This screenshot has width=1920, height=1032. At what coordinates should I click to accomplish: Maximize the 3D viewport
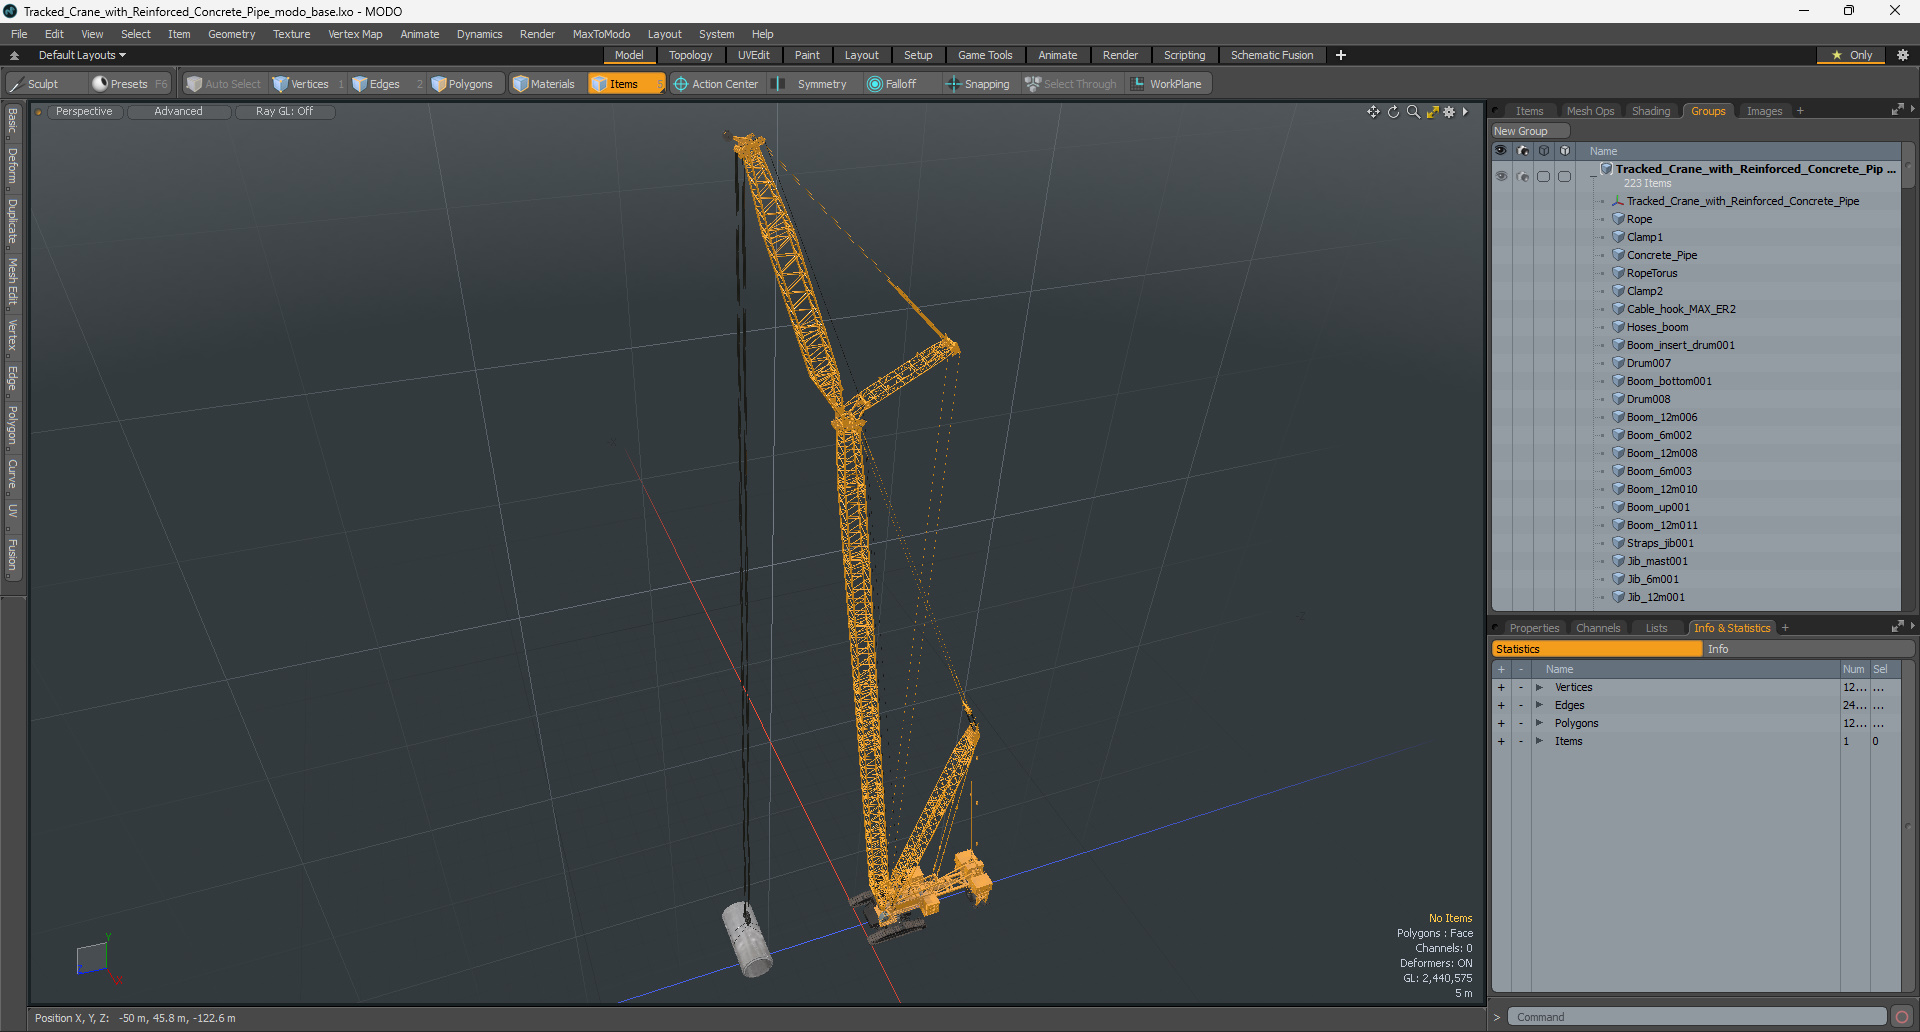1432,112
